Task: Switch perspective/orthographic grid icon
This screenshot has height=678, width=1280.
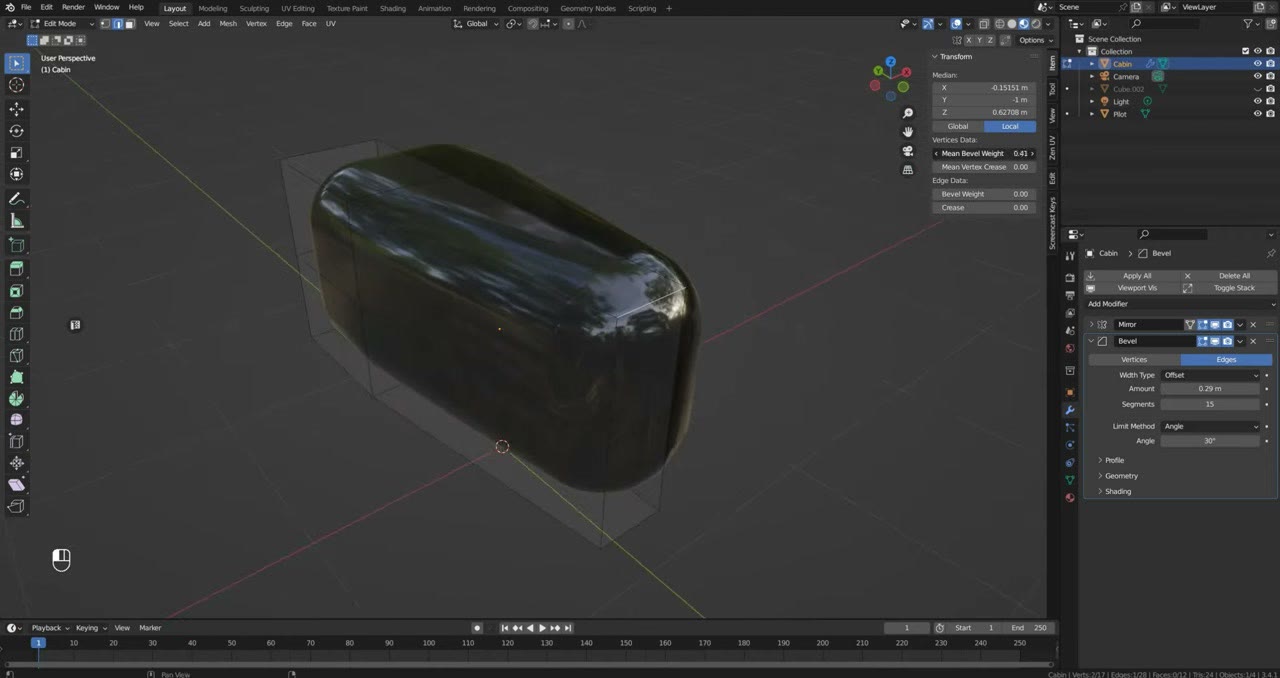Action: pos(907,170)
